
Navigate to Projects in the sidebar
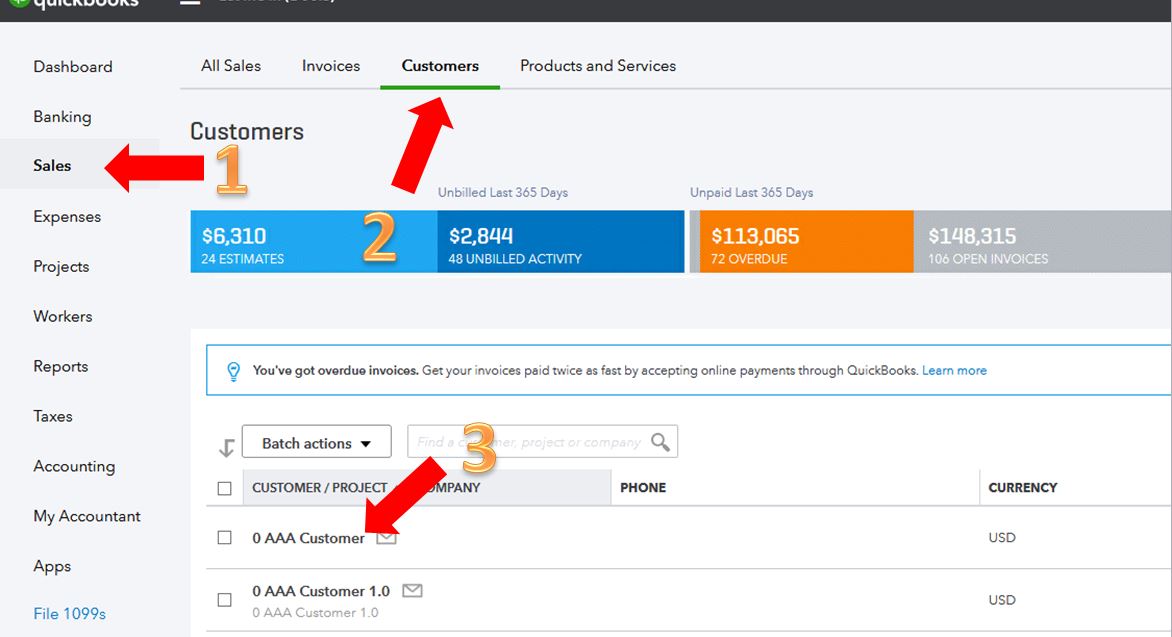tap(61, 266)
